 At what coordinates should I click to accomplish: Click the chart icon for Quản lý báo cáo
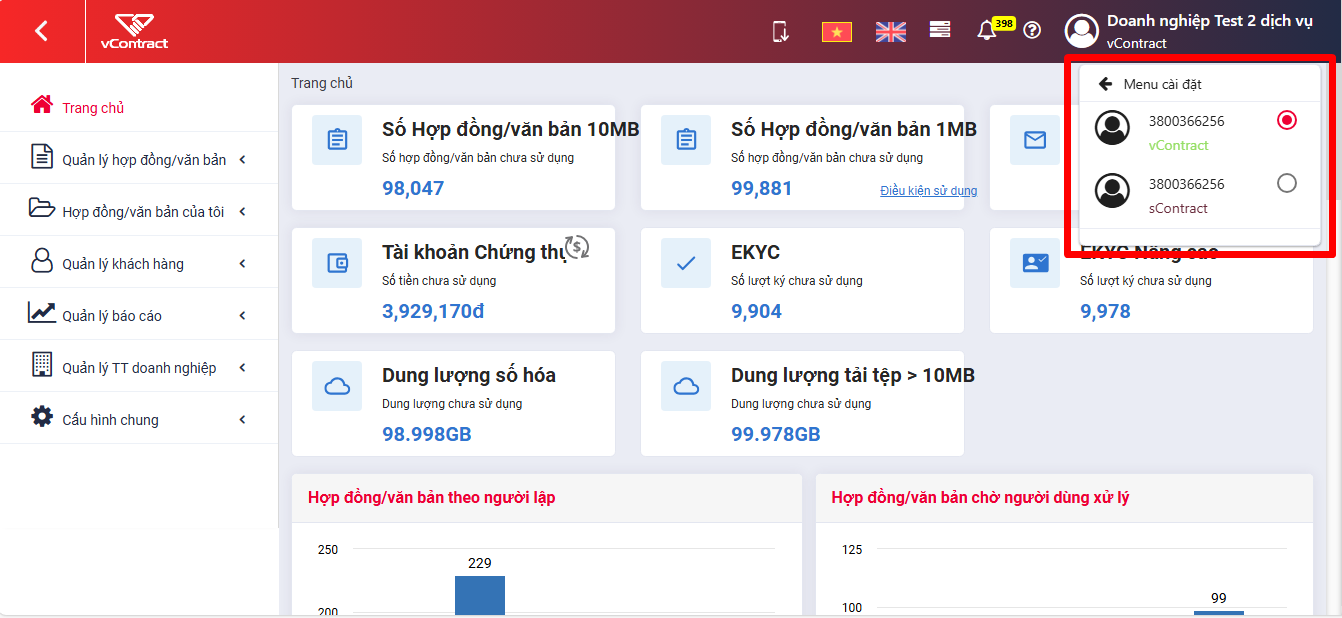coord(42,312)
